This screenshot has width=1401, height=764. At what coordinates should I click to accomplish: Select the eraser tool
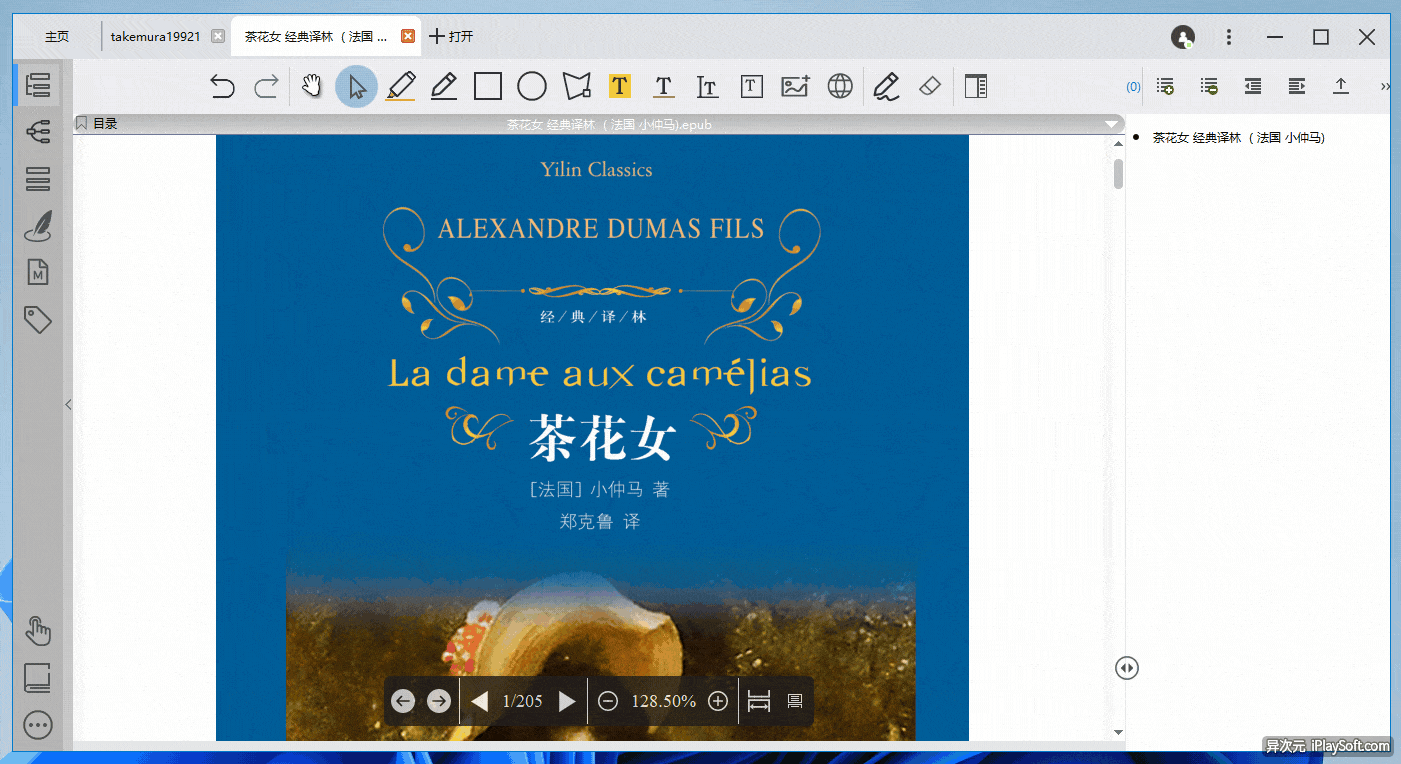930,86
